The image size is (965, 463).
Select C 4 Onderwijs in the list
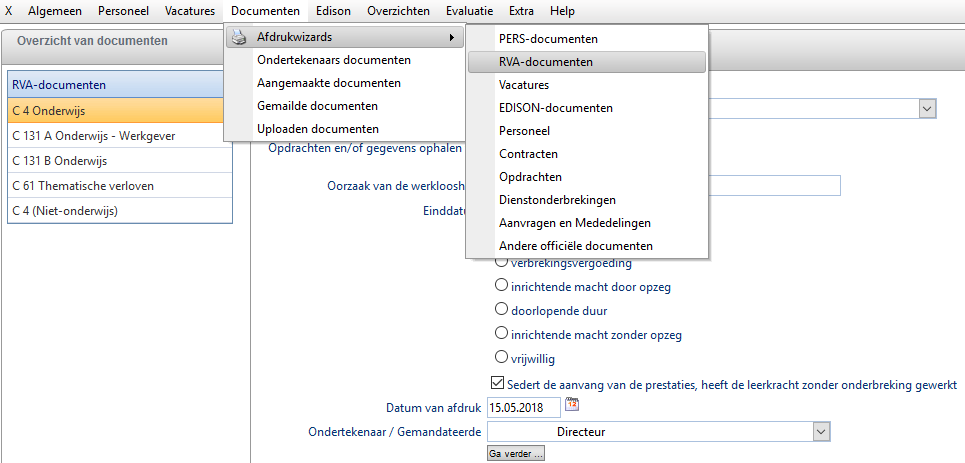[x=120, y=111]
